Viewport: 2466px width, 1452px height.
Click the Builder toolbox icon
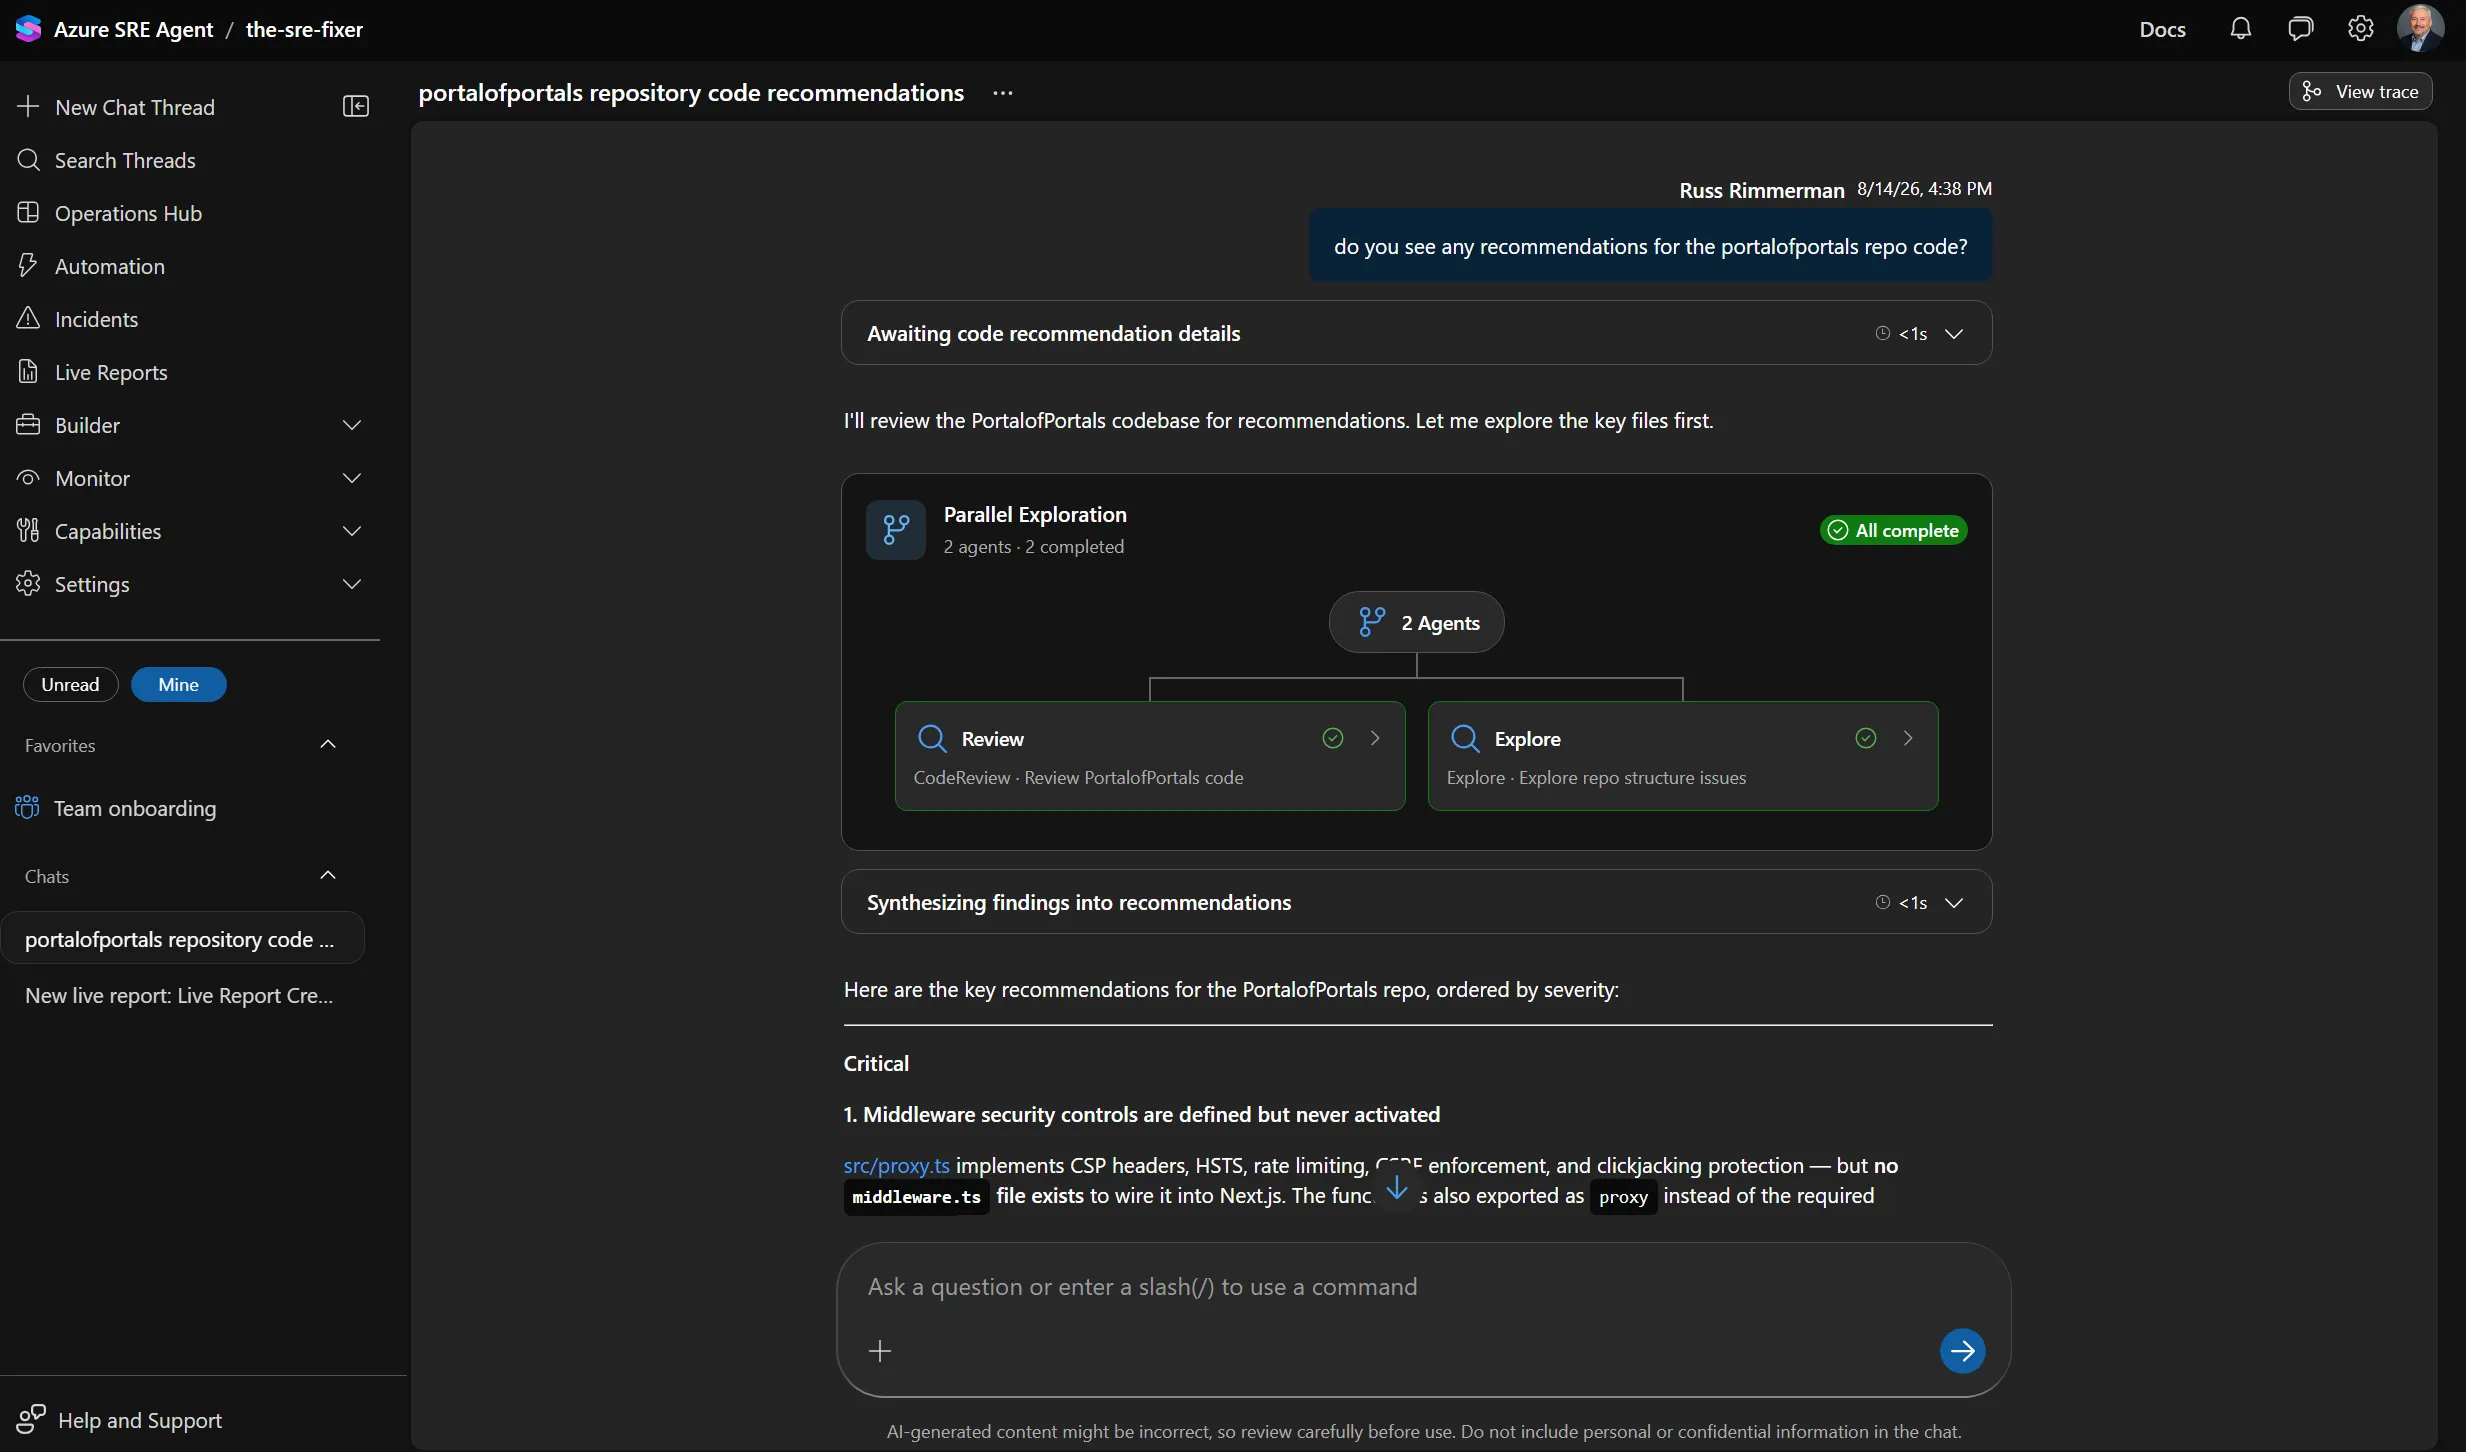coord(28,425)
